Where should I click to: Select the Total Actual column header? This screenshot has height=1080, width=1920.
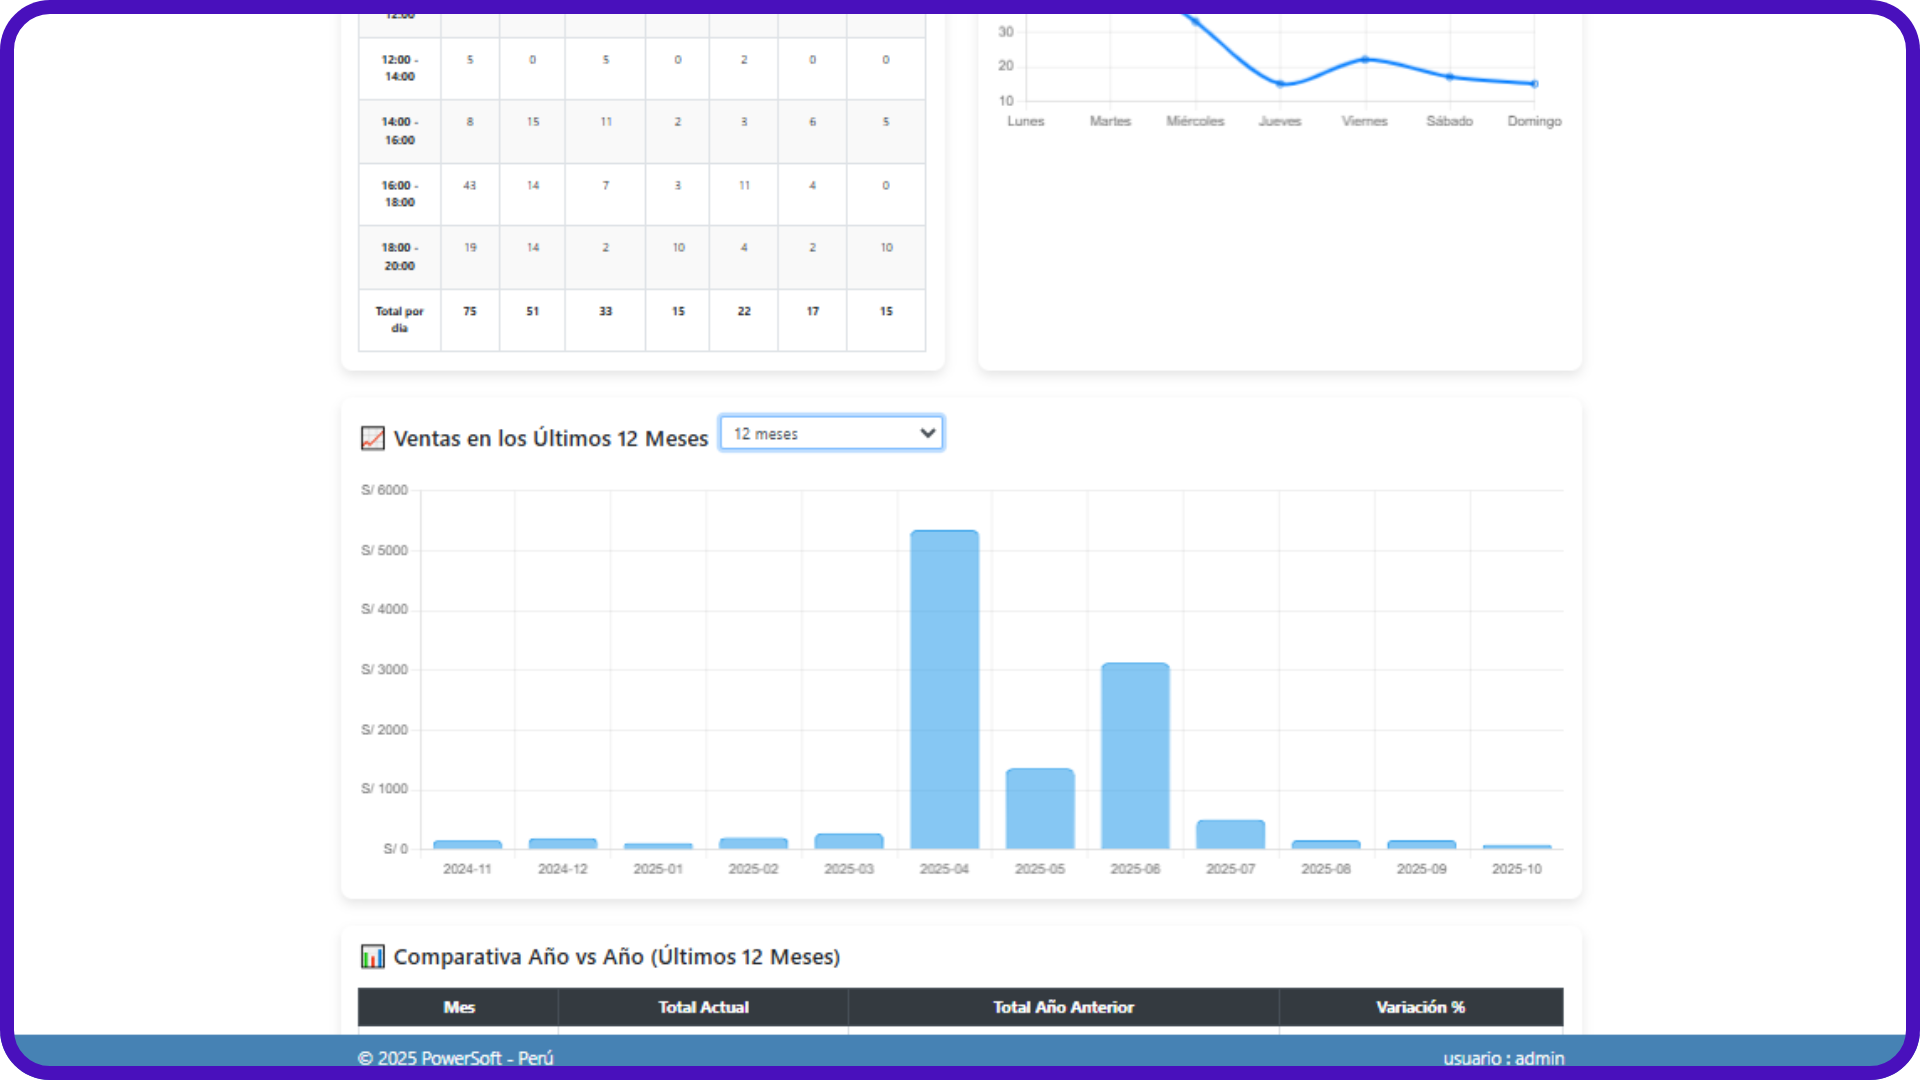[703, 1007]
